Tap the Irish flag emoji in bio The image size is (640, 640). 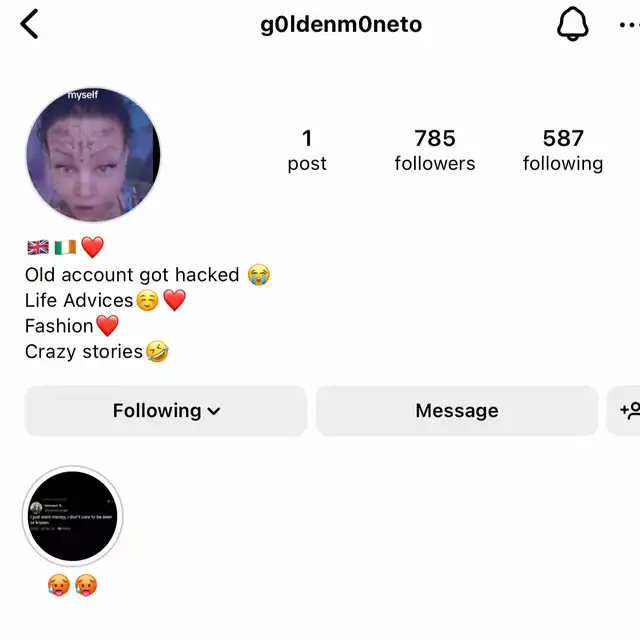[x=65, y=247]
